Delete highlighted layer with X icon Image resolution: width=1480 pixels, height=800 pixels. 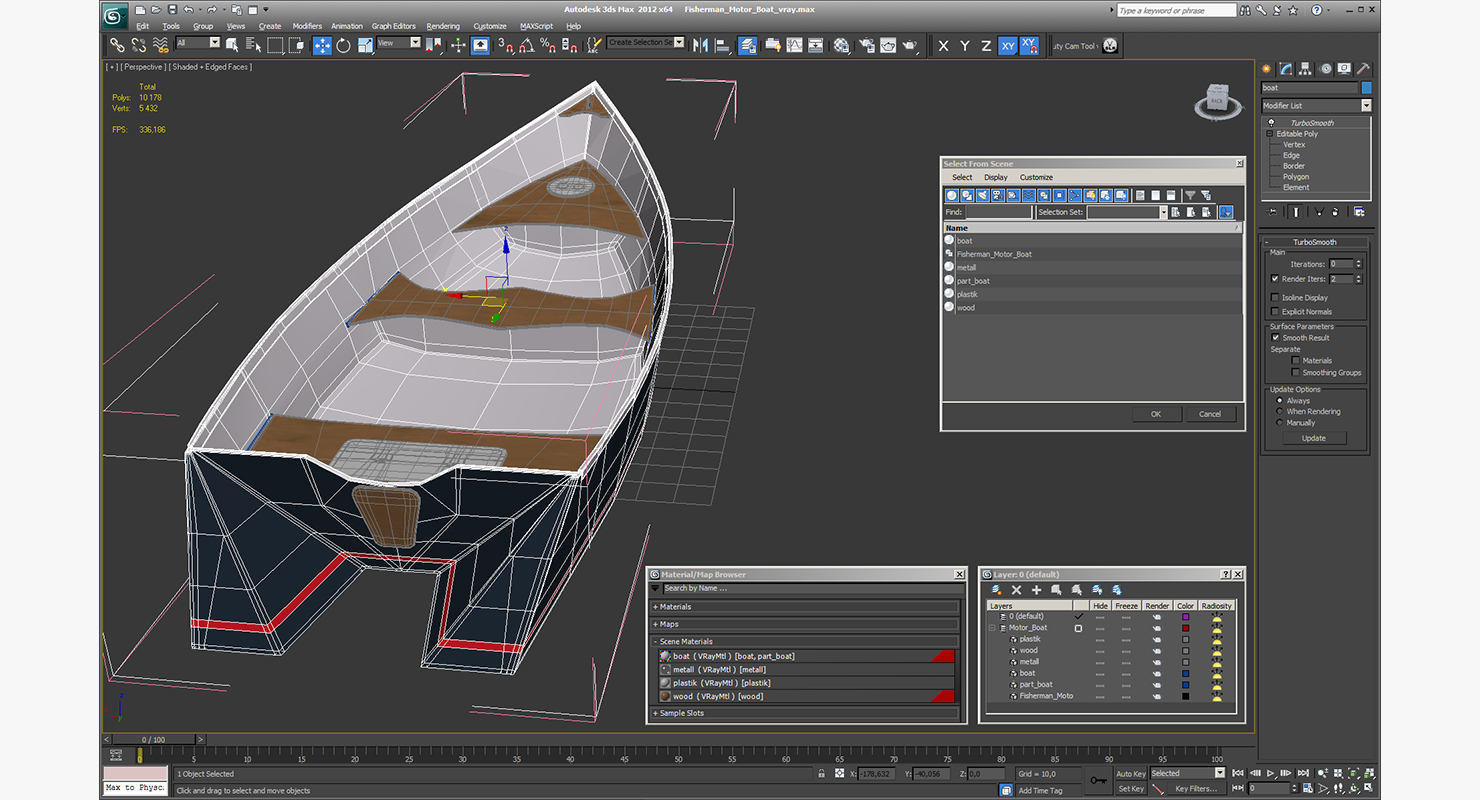click(1016, 590)
